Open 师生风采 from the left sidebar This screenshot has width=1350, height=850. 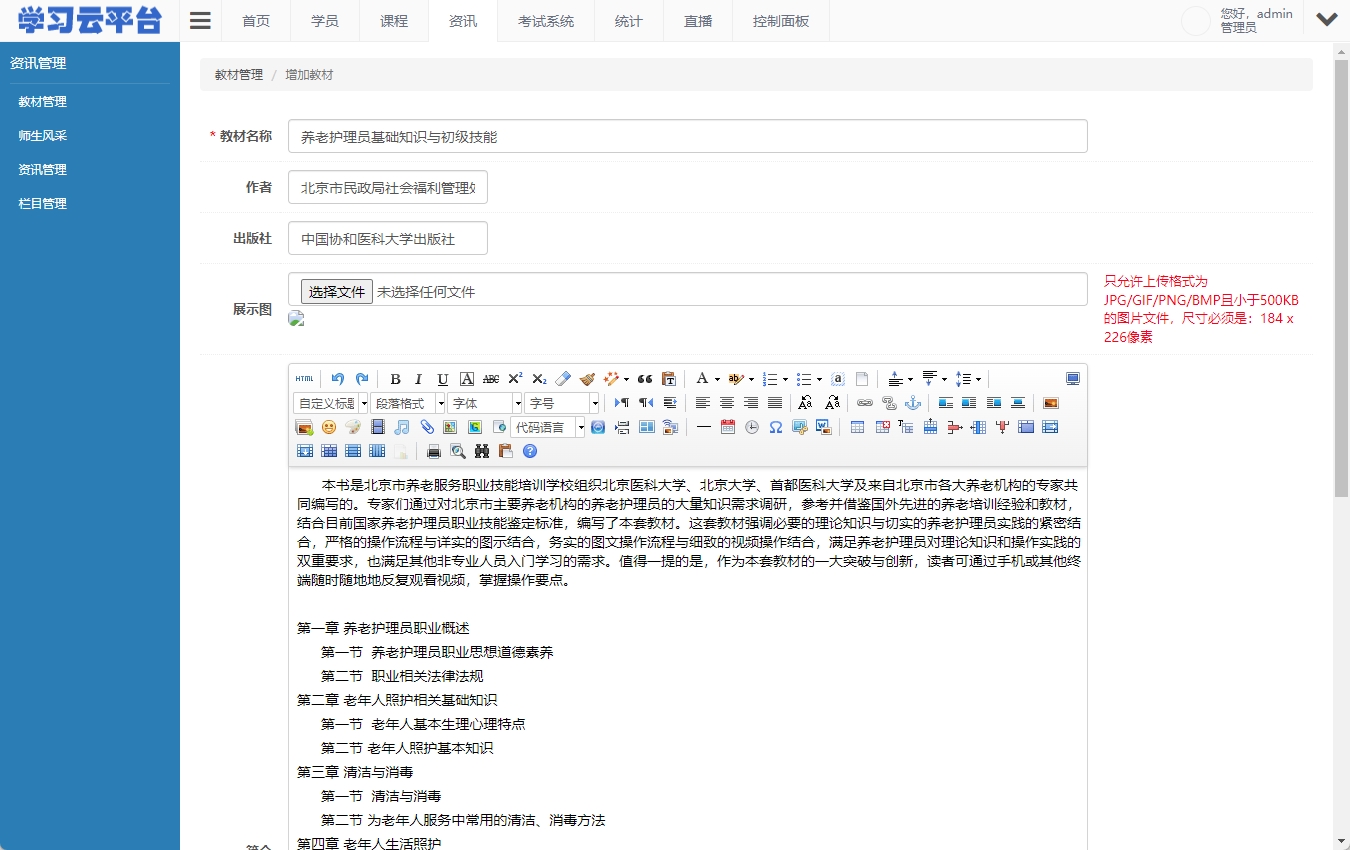click(x=41, y=135)
